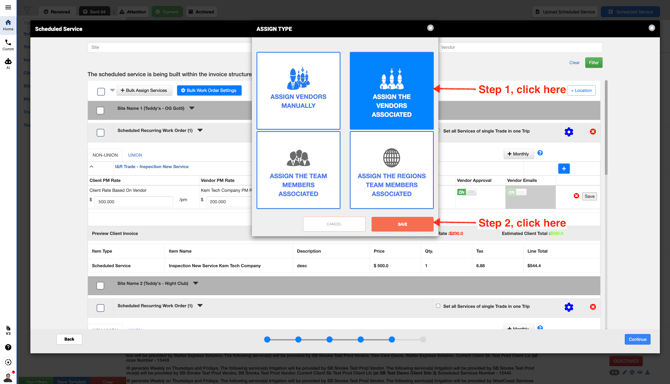Tick the bulk select-all checkbox
670x384 pixels.
[x=101, y=91]
